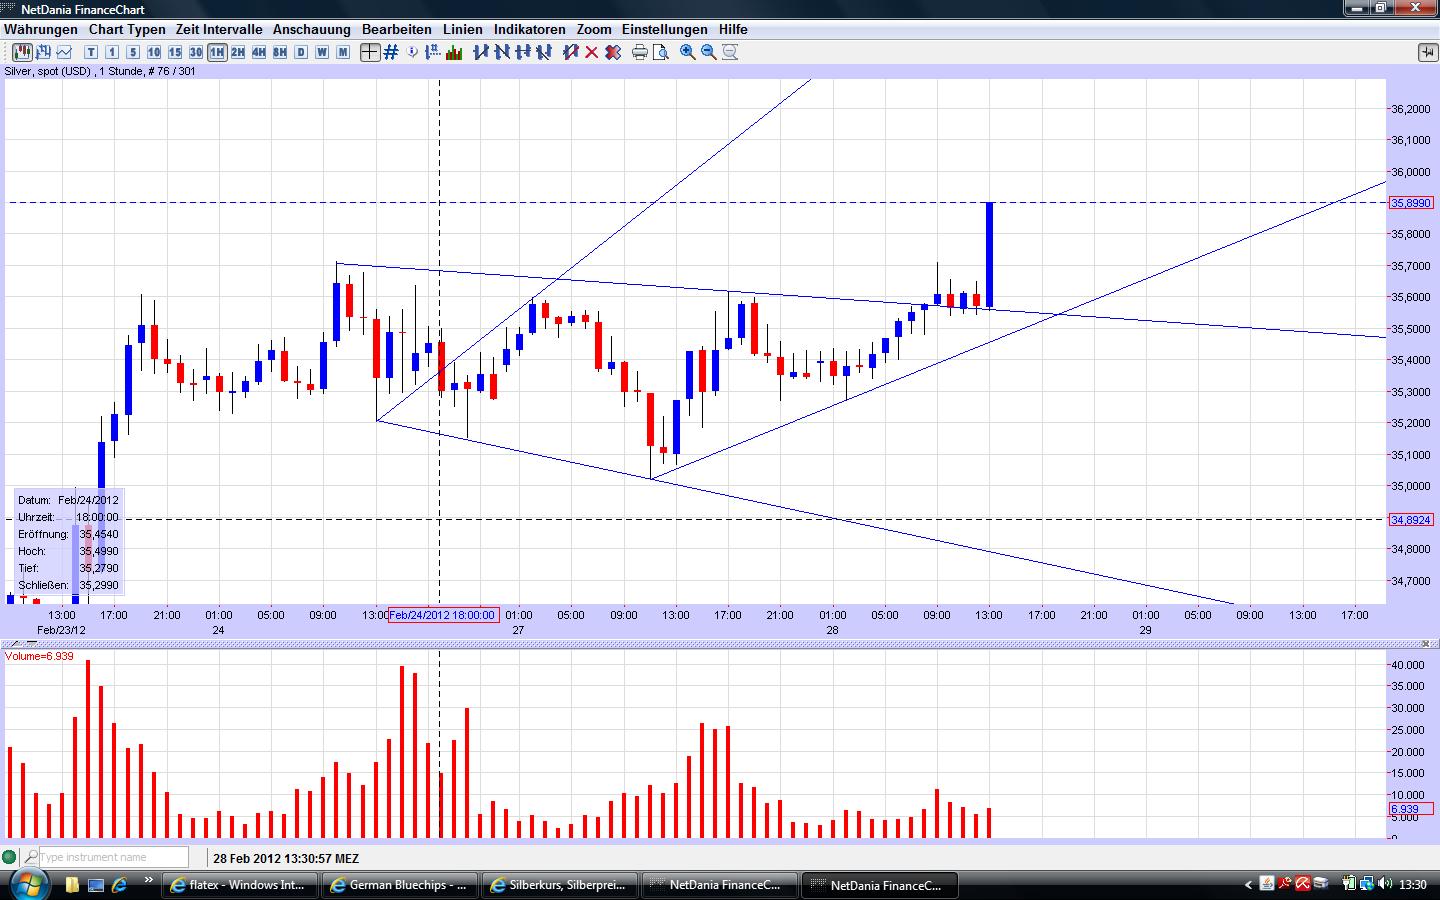Open the Bearbeiten menu
The width and height of the screenshot is (1440, 900).
397,30
